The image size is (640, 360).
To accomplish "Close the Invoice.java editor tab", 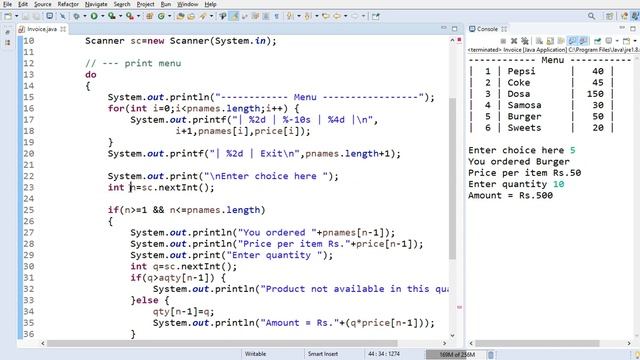I will coord(63,29).
